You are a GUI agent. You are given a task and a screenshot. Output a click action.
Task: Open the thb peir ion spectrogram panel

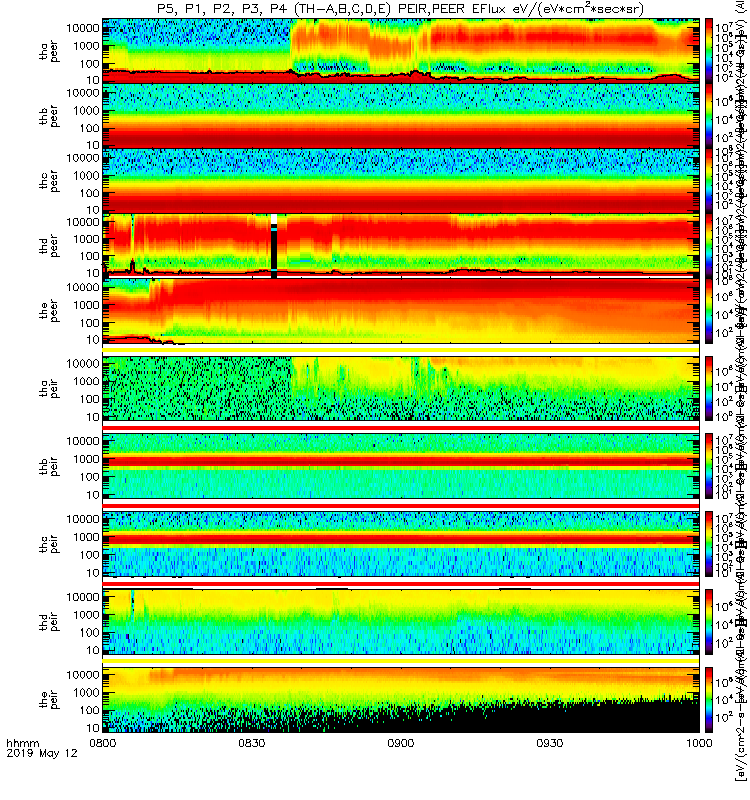pyautogui.click(x=401, y=466)
